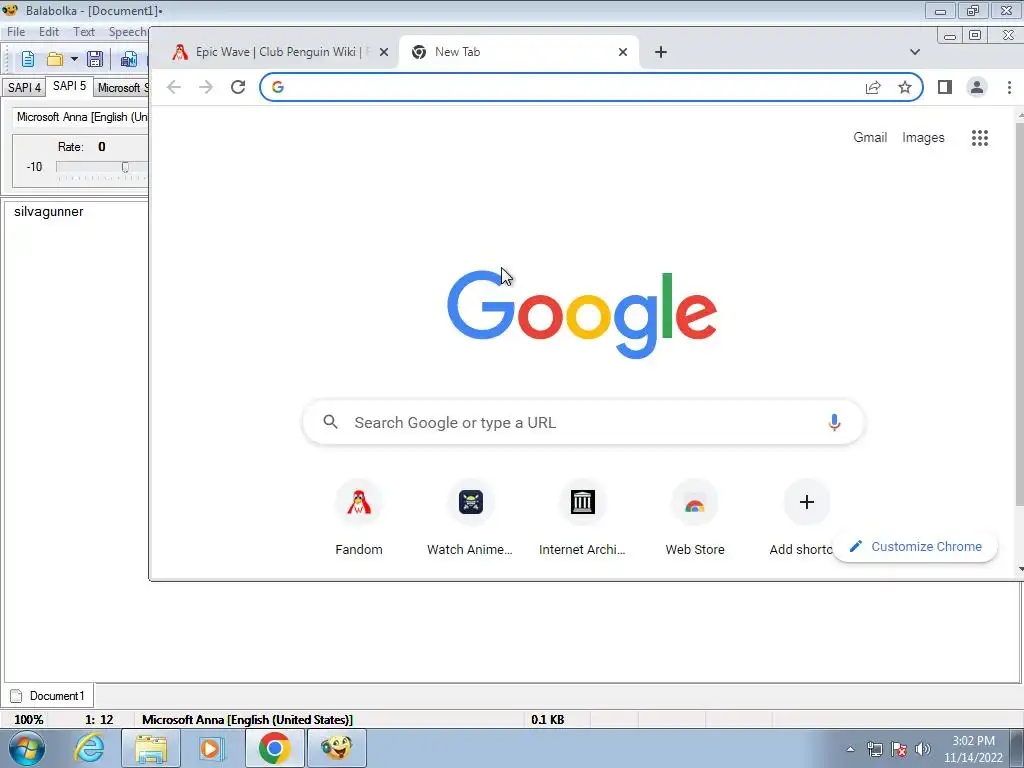
Task: Open Windows Explorer from taskbar
Action: pyautogui.click(x=151, y=748)
